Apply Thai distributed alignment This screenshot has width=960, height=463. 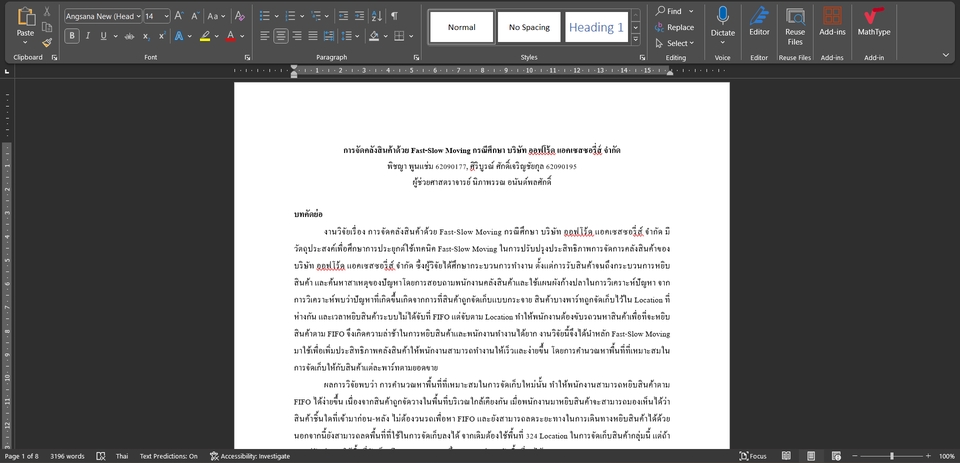tap(329, 37)
